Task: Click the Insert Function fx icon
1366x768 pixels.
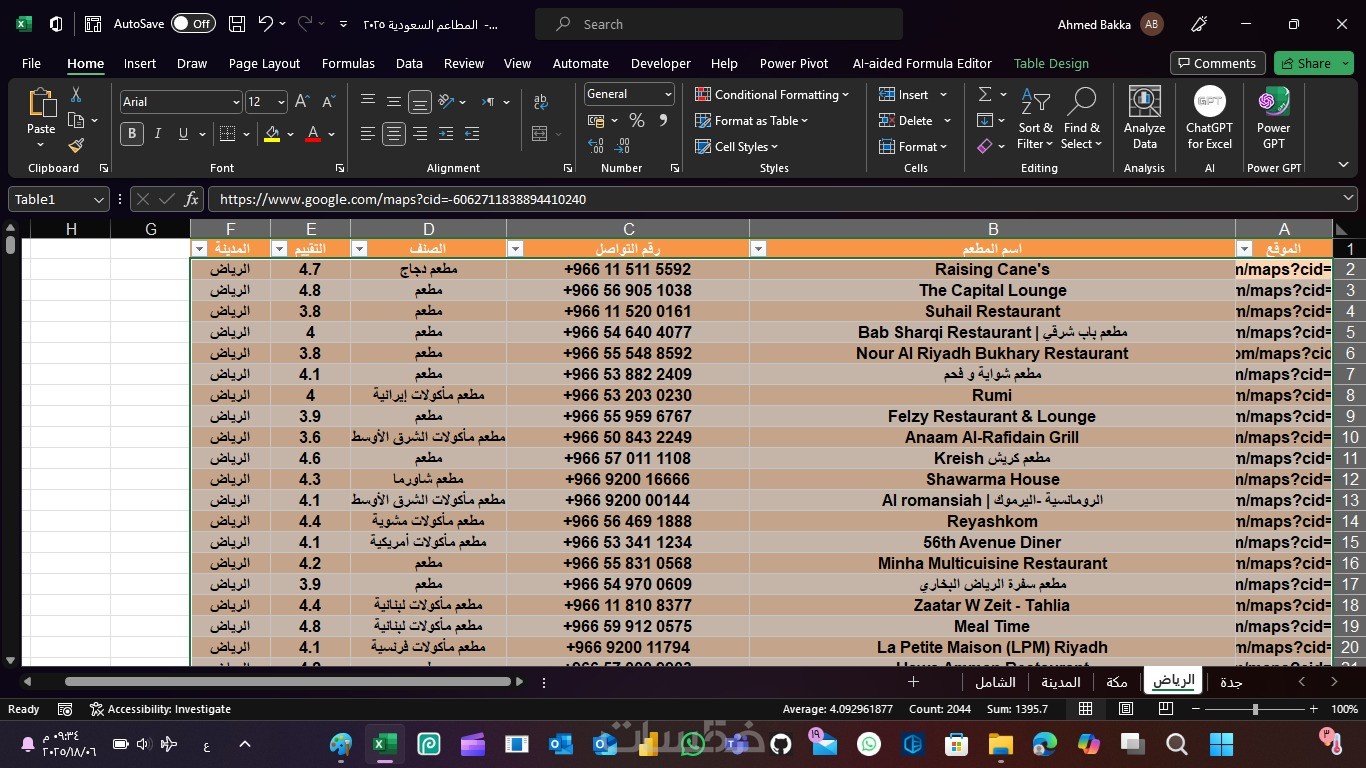Action: (192, 199)
